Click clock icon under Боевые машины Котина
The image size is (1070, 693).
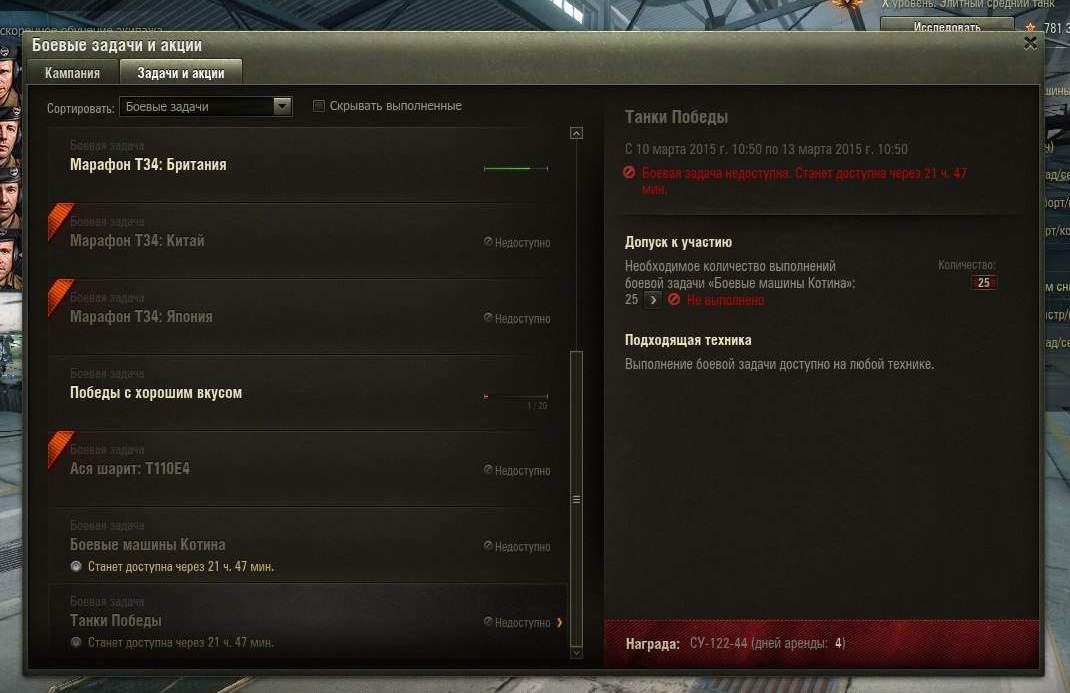76,566
